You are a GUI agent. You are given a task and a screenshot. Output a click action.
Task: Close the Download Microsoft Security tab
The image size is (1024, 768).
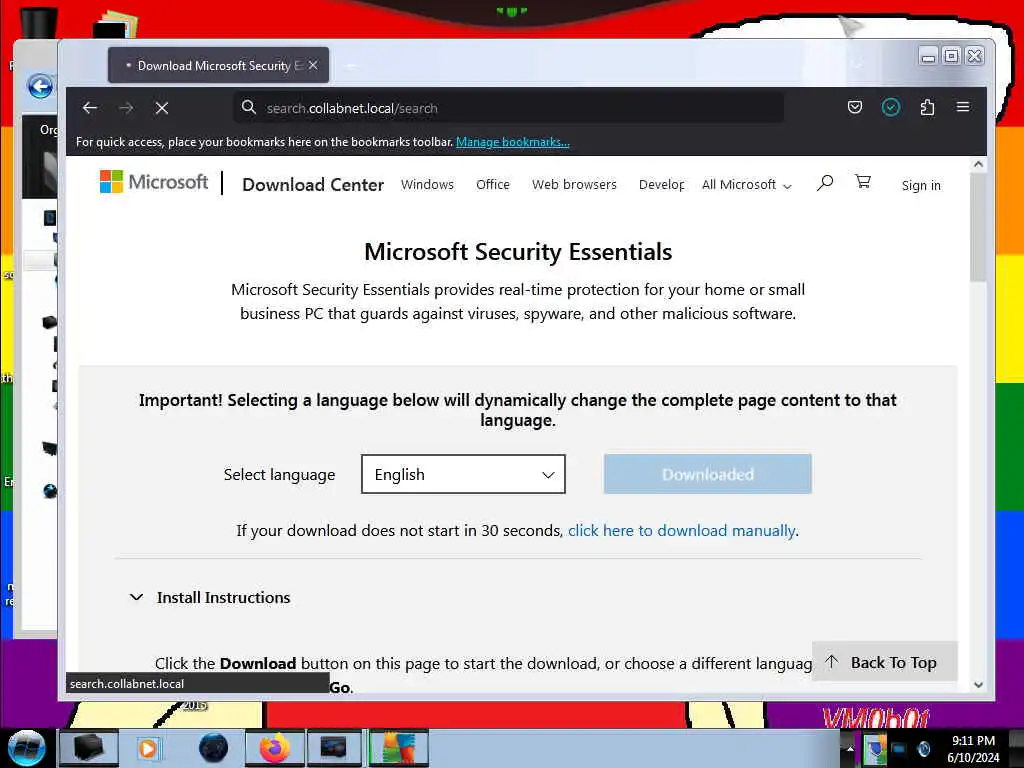(x=313, y=65)
